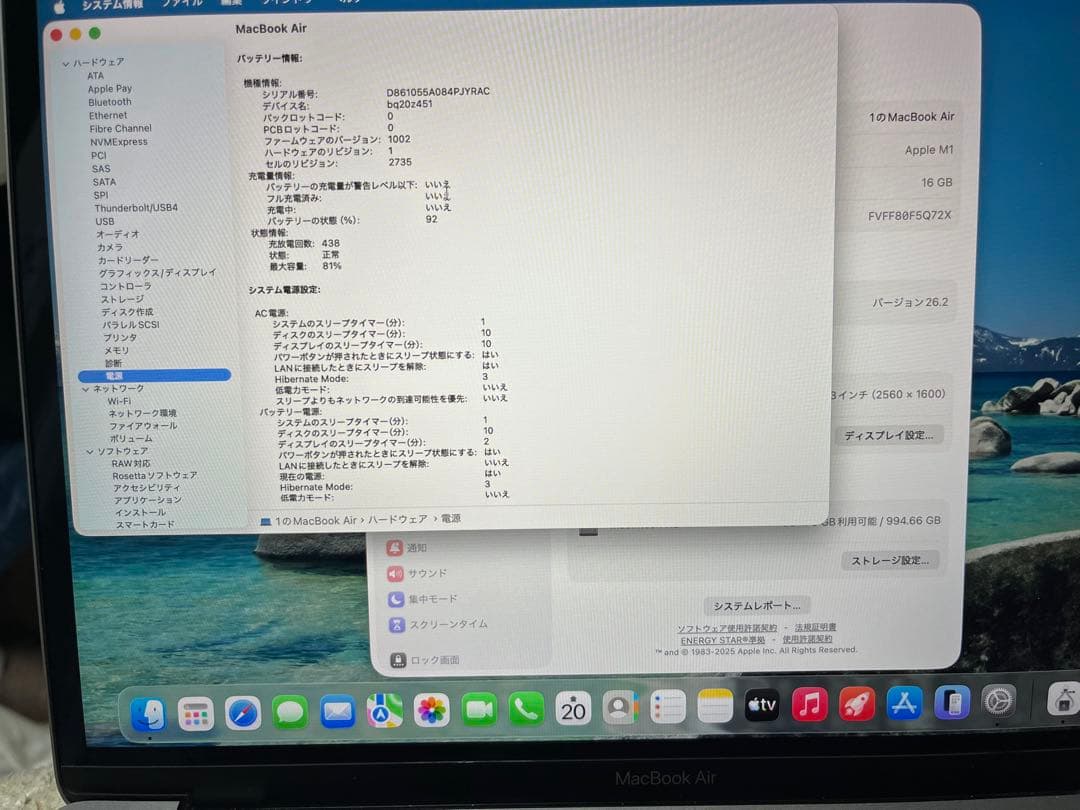Select グラフィックス/ディスプレイ in the sidebar

point(158,273)
